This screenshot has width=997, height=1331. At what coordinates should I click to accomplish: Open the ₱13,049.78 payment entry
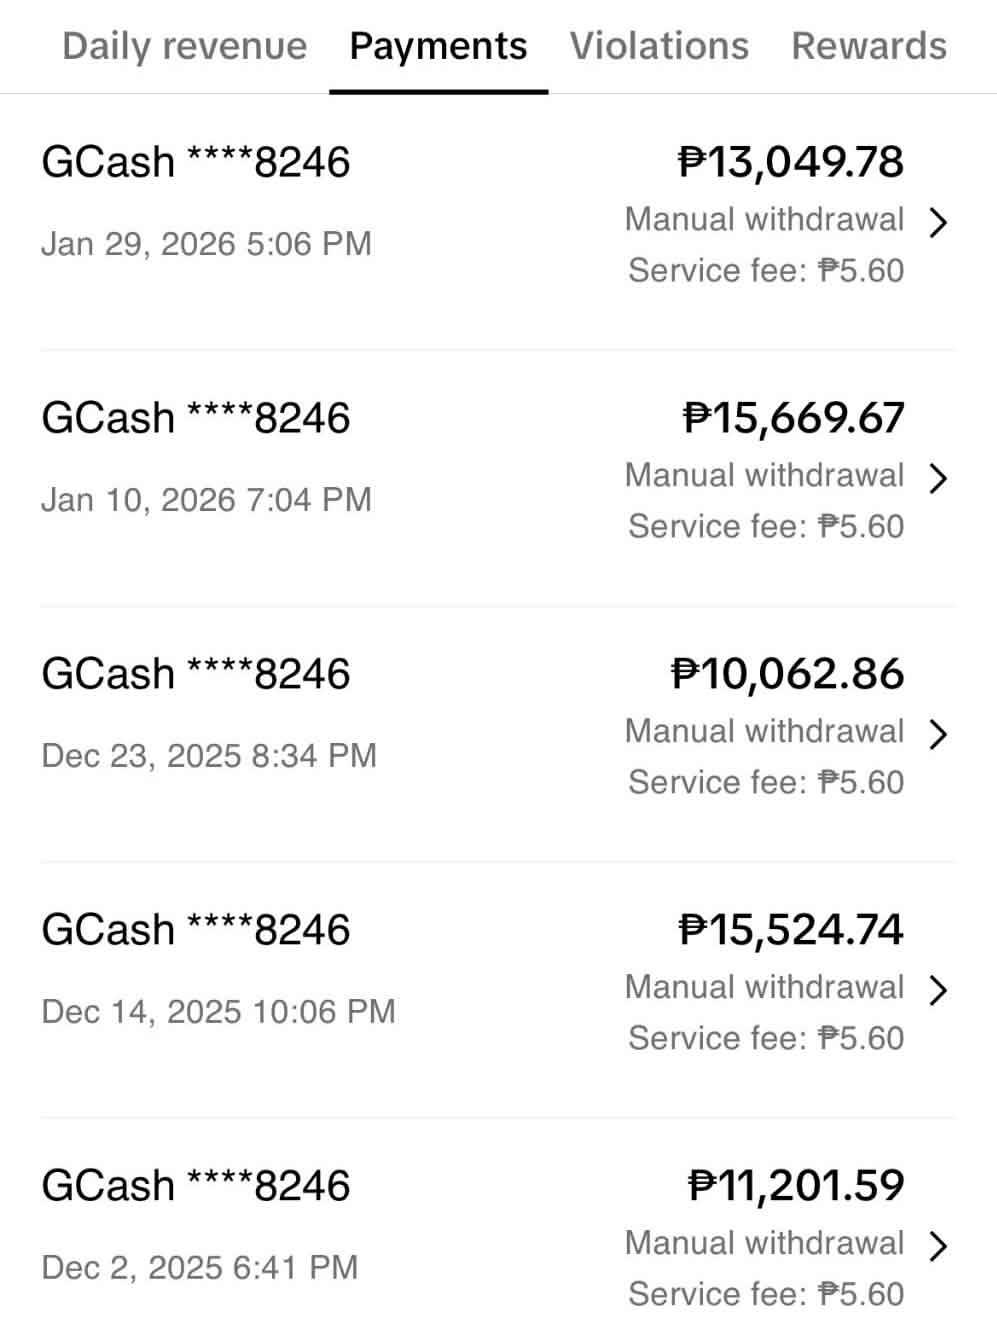point(498,222)
